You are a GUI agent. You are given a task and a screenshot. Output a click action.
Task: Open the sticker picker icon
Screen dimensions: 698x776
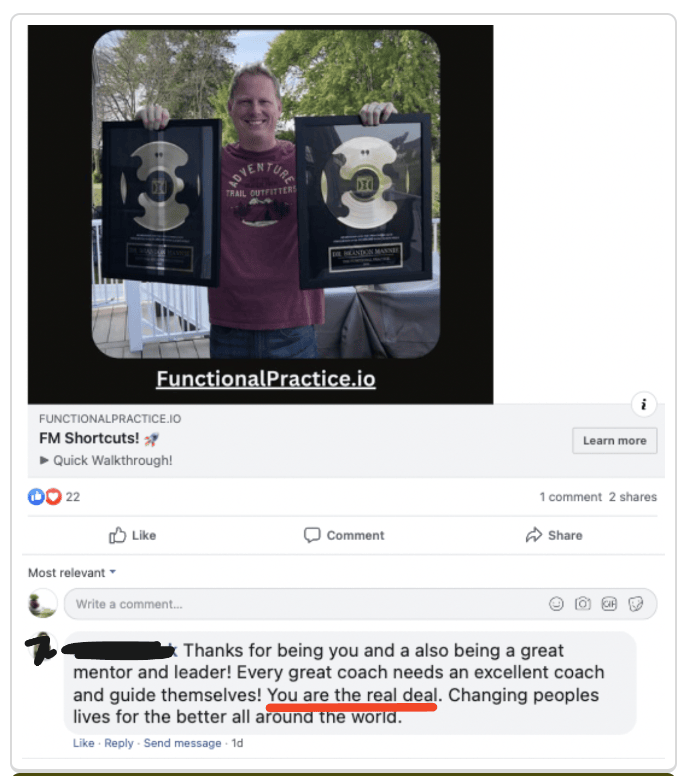[636, 604]
